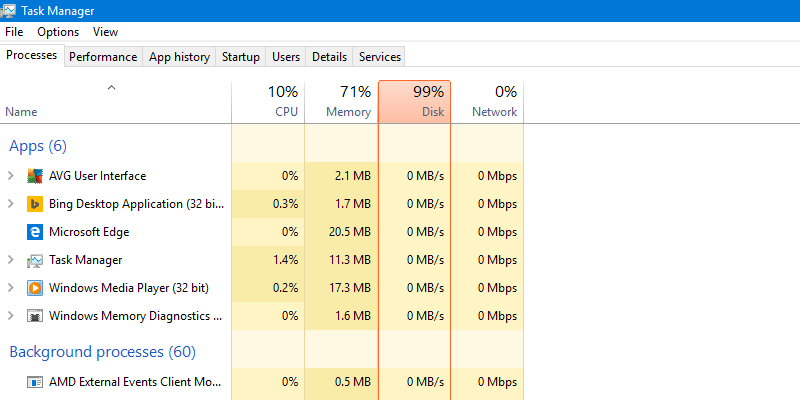
Task: Click the Bing Desktop Application icon
Action: pyautogui.click(x=35, y=204)
